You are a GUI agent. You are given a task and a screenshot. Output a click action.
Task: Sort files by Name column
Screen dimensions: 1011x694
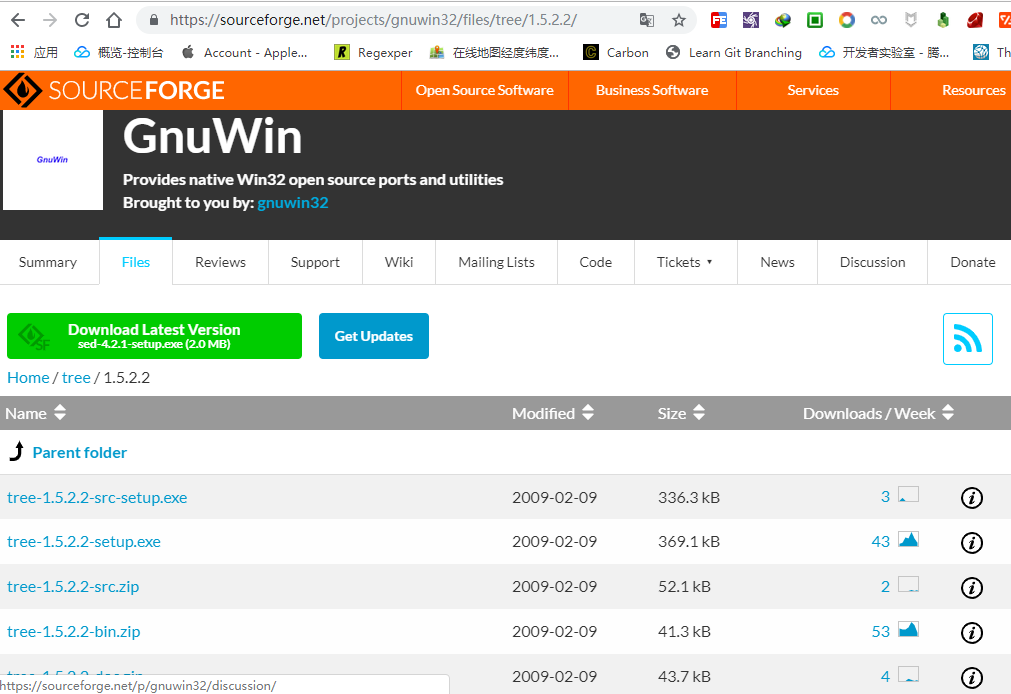(x=36, y=413)
